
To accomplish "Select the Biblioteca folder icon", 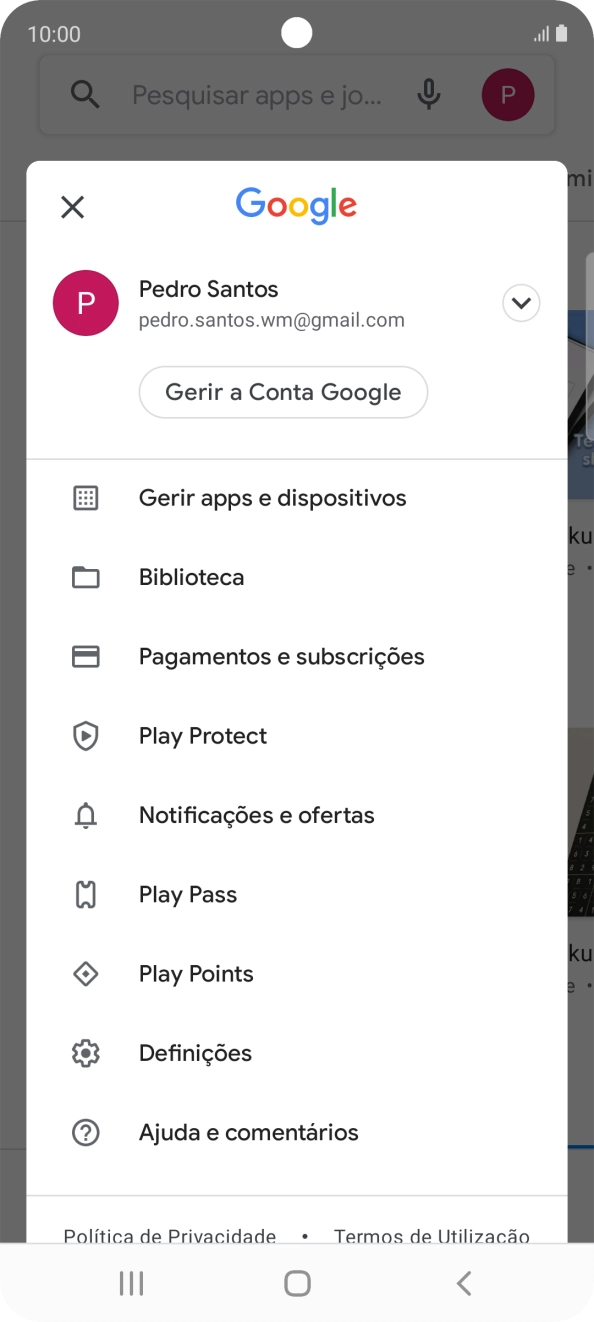I will pyautogui.click(x=86, y=577).
